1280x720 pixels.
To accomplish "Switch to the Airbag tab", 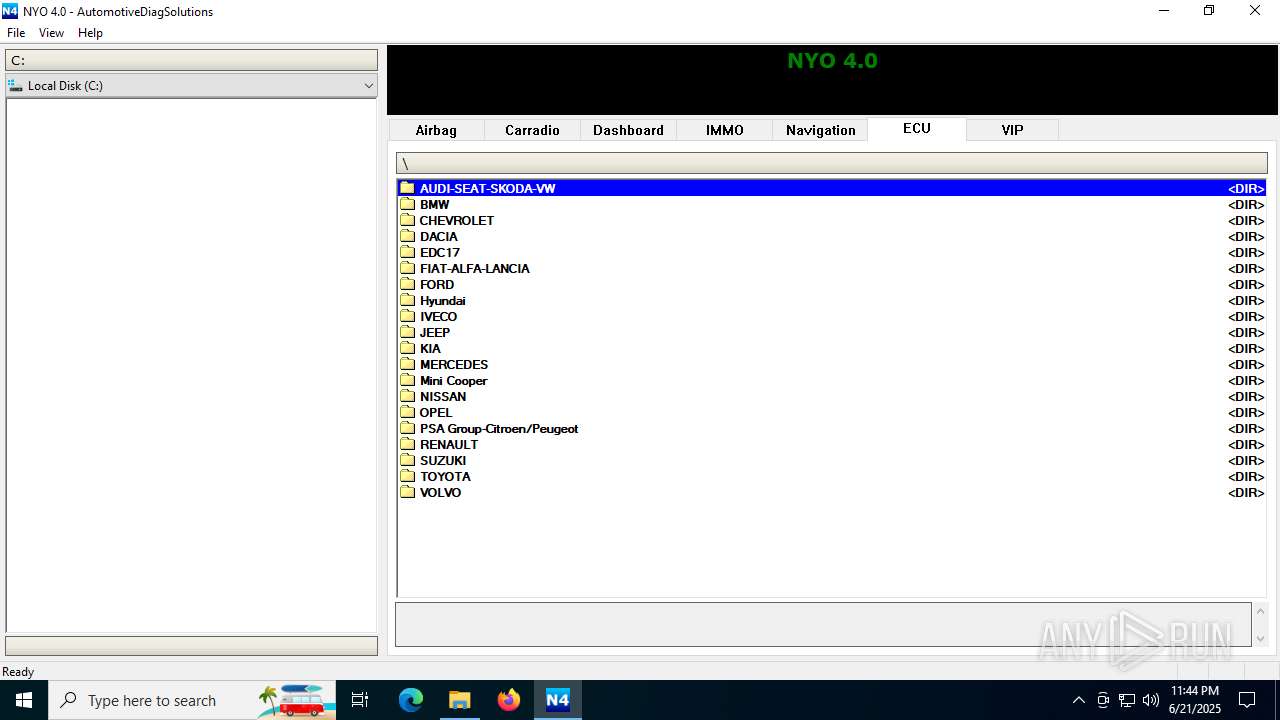I will 436,130.
